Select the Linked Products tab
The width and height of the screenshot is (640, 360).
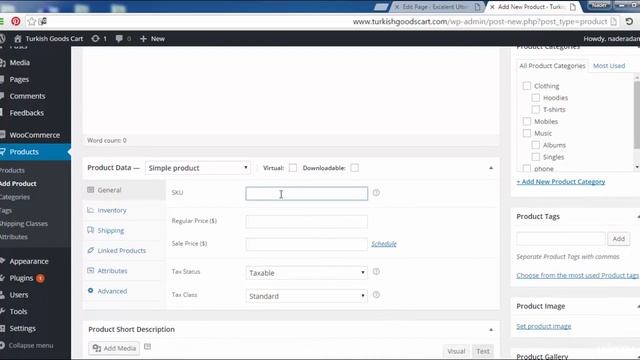point(124,251)
